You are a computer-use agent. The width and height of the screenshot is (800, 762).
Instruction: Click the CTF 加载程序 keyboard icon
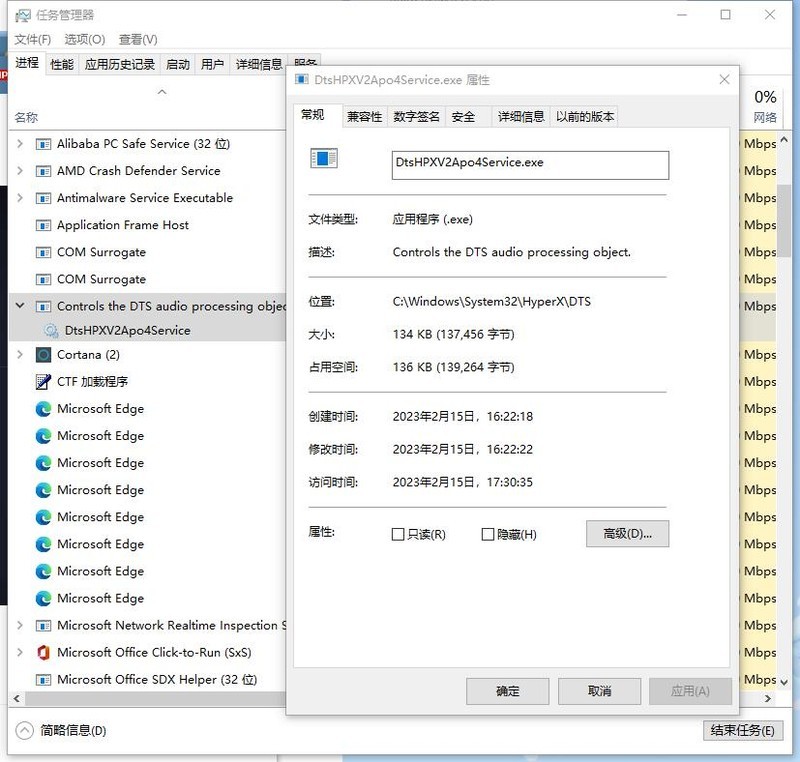pos(41,381)
